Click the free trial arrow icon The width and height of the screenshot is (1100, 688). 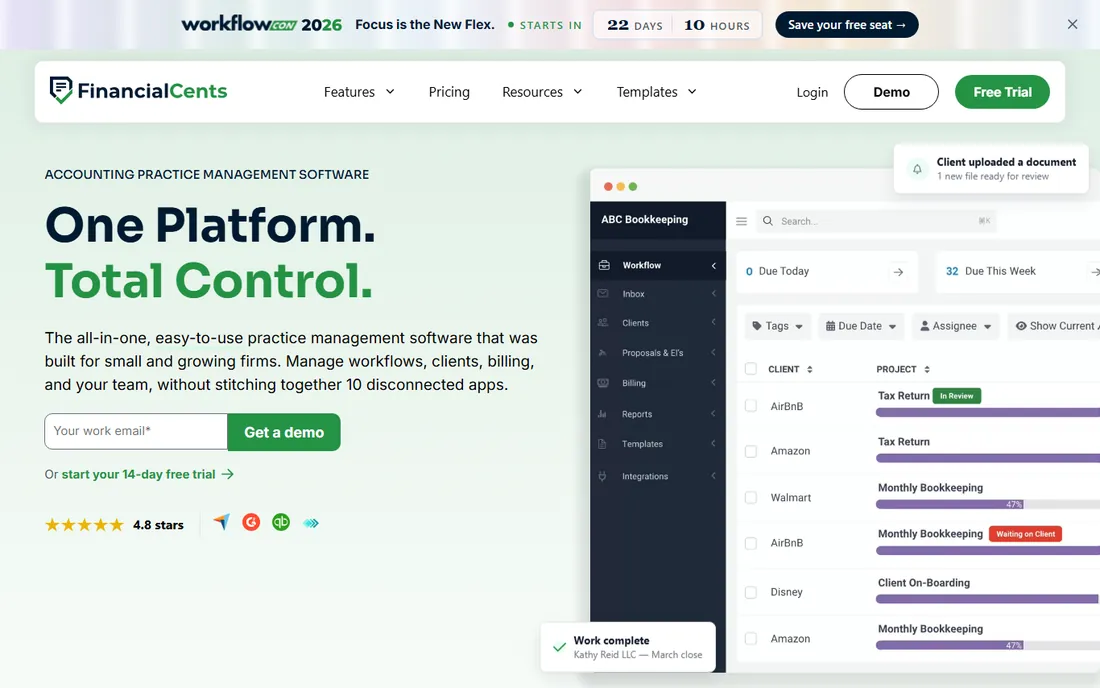[227, 474]
